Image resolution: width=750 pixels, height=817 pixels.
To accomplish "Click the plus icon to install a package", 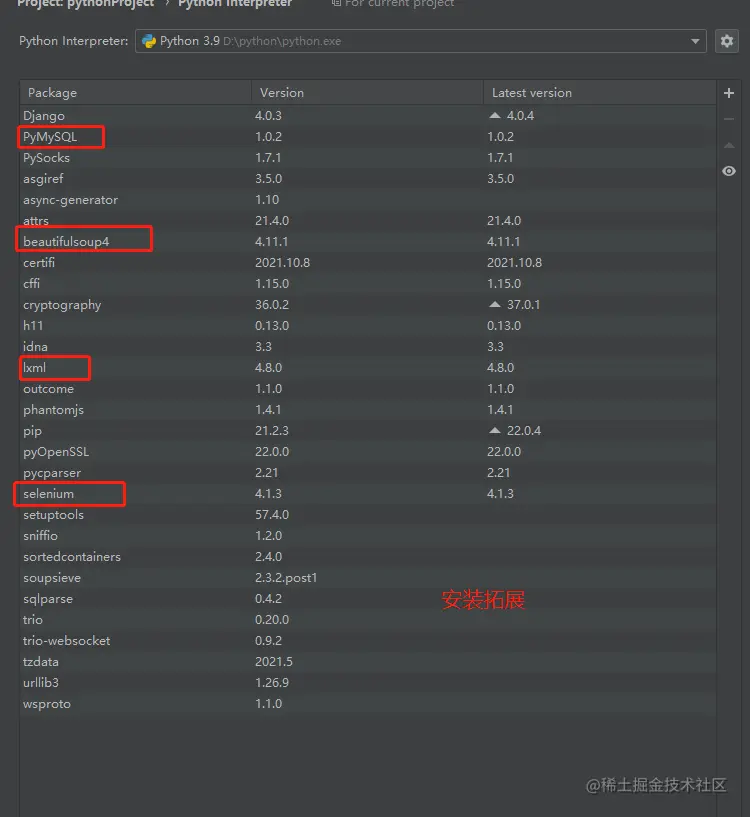I will pos(729,93).
